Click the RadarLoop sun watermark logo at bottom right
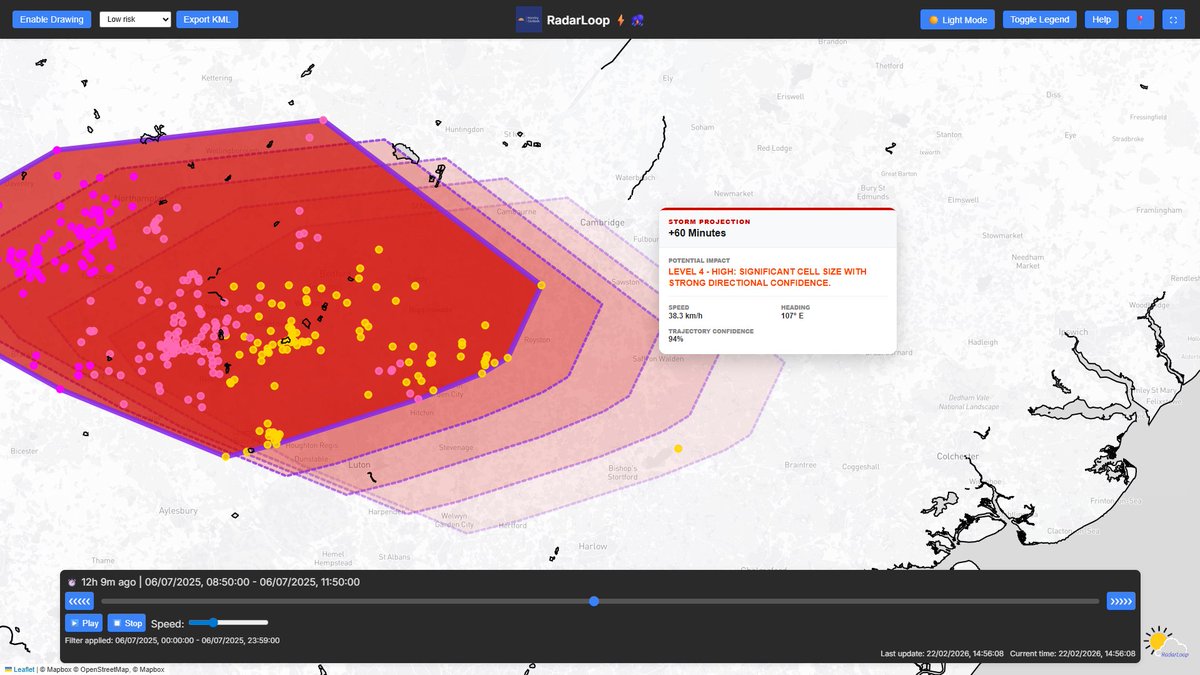Viewport: 1200px width, 675px height. 1166,643
